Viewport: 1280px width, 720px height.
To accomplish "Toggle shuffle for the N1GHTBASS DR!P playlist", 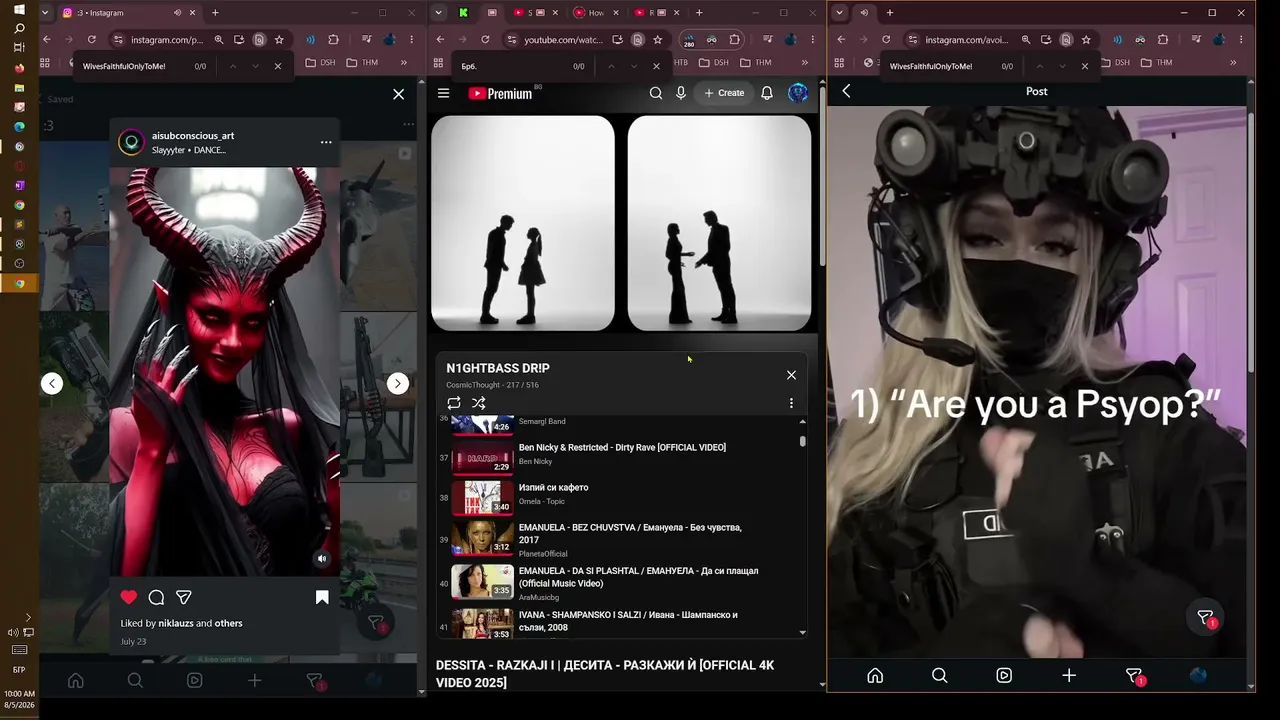I will (479, 403).
